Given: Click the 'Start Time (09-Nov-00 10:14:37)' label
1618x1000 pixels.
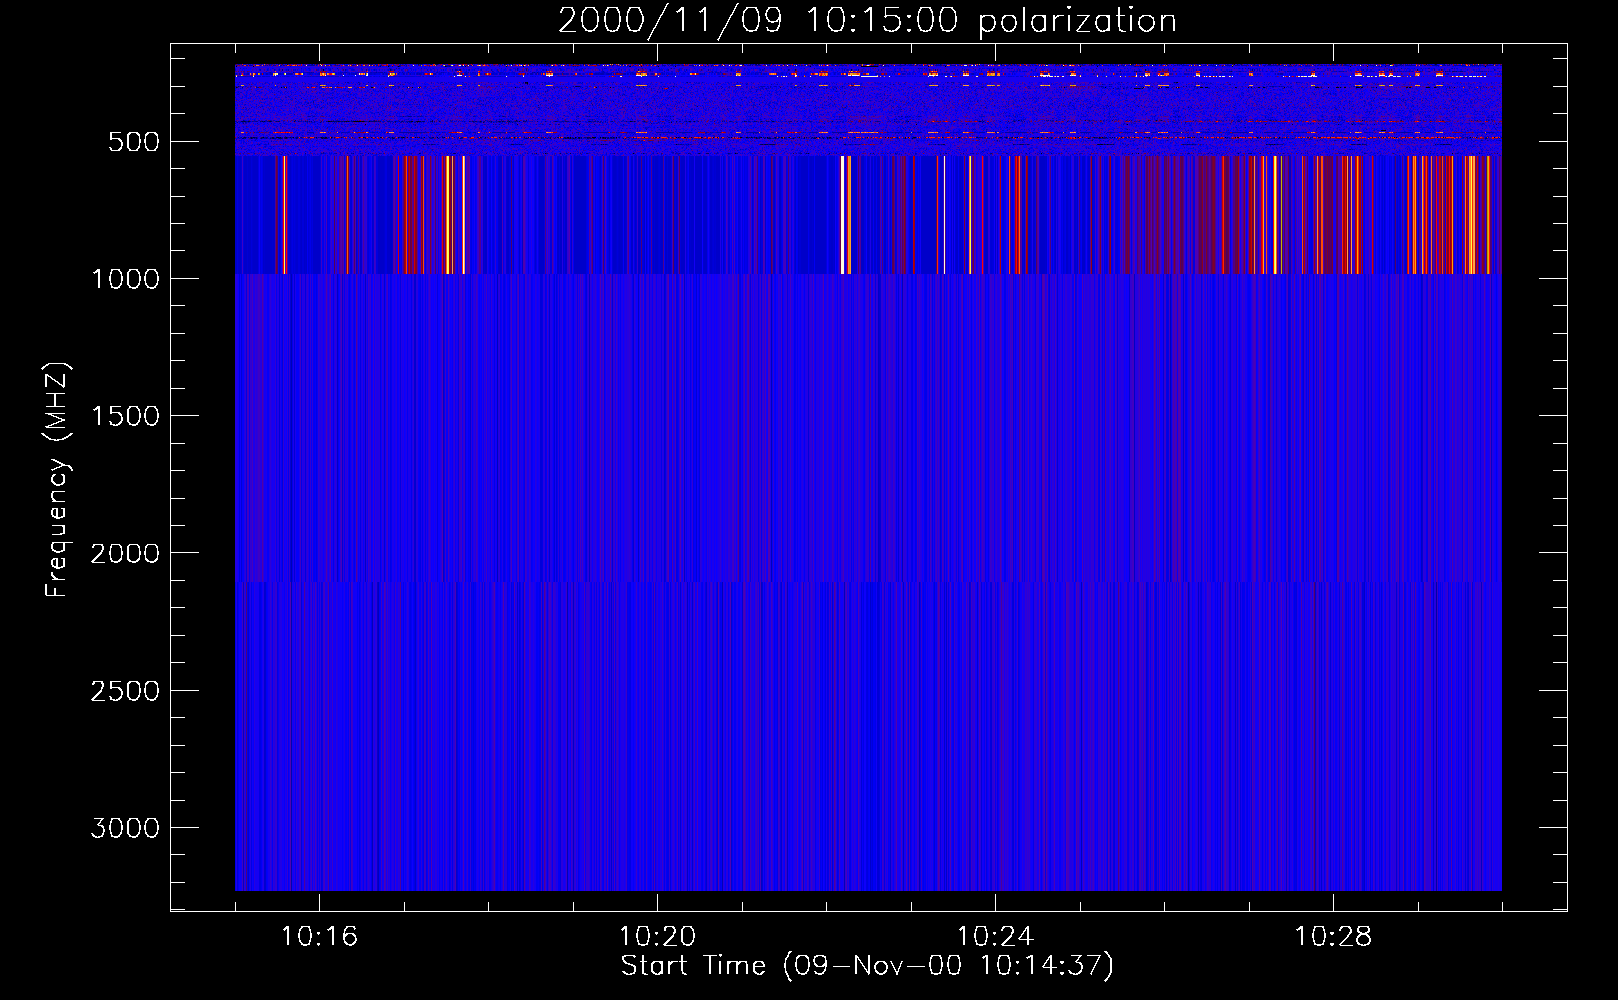Looking at the screenshot, I should [867, 966].
